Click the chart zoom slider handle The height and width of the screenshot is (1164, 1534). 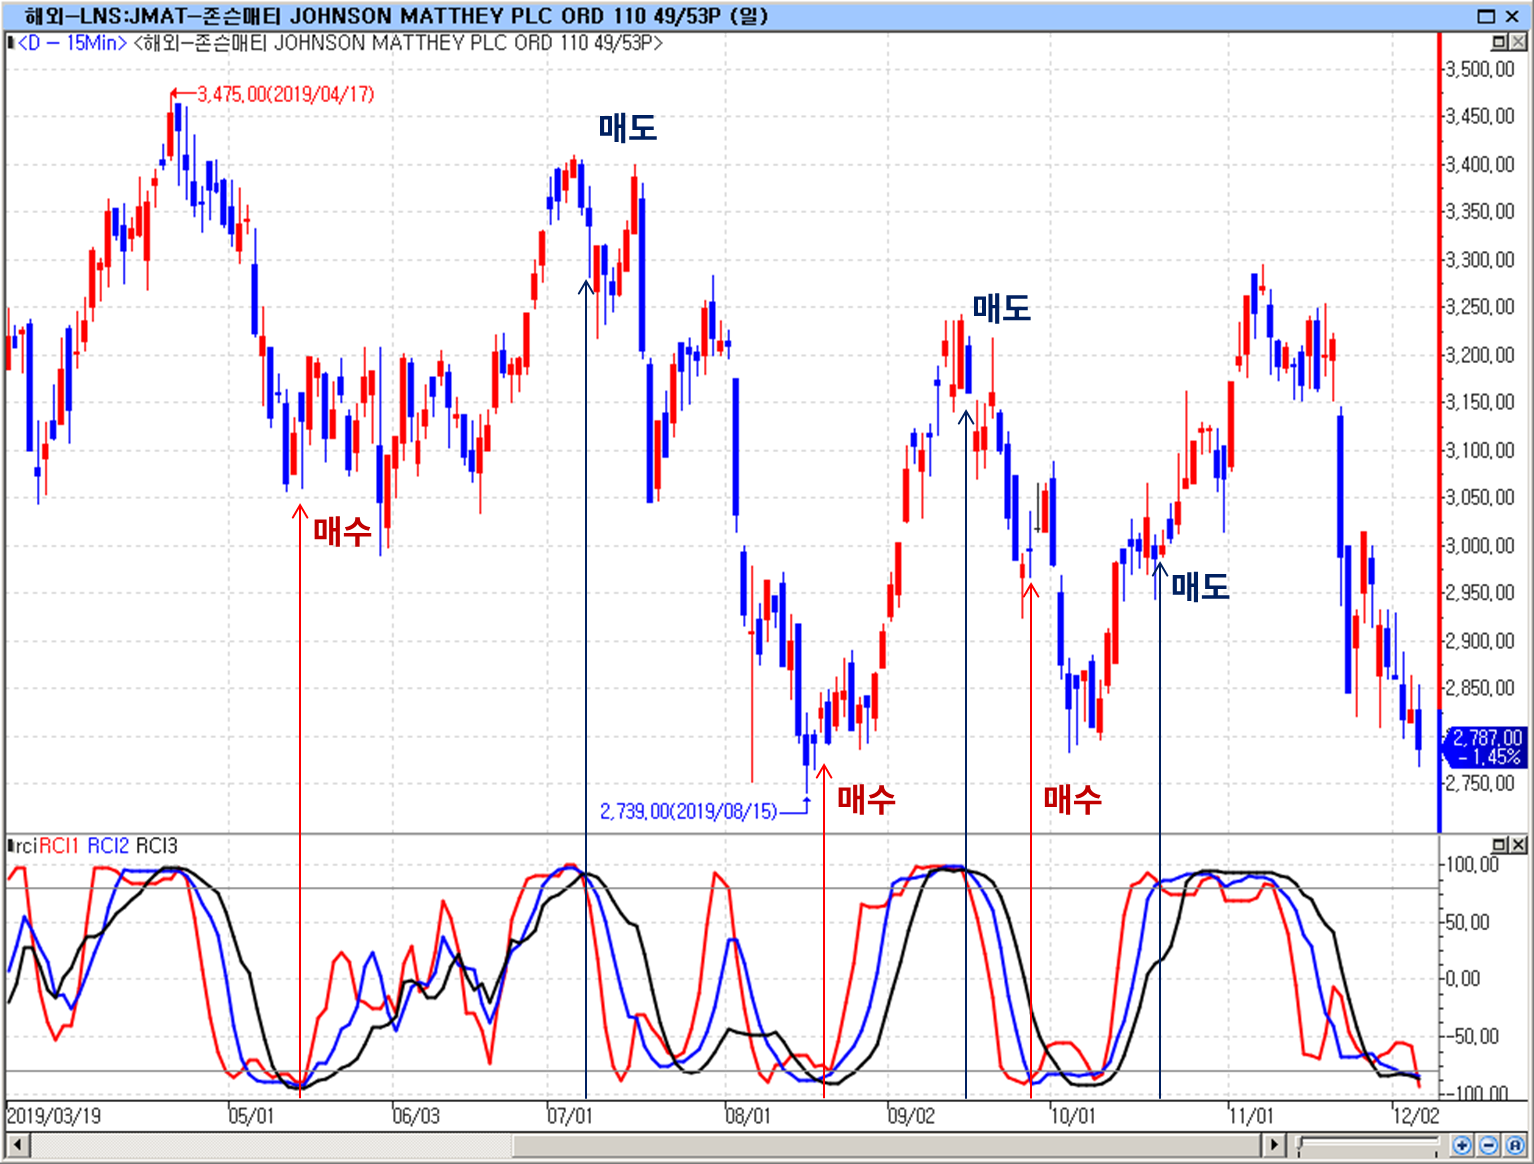point(1300,1145)
